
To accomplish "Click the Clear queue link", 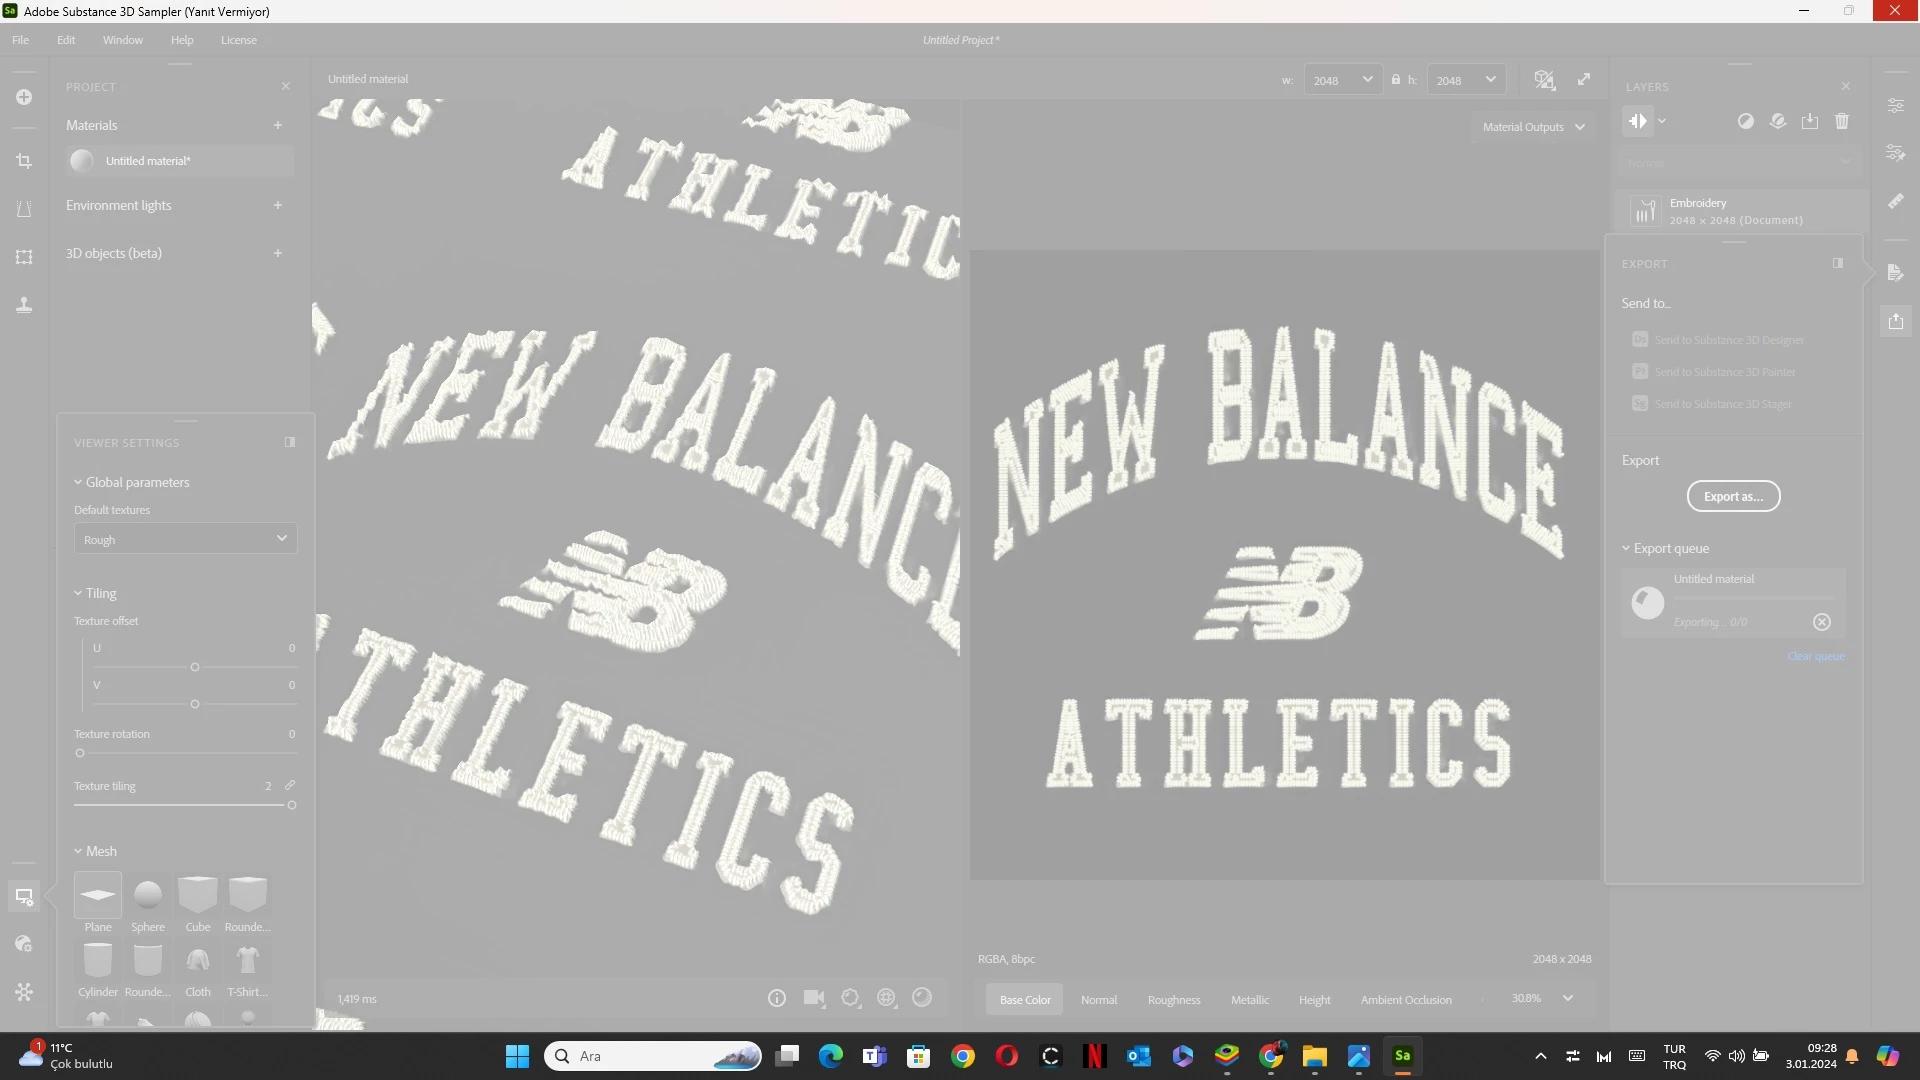I will (1815, 656).
